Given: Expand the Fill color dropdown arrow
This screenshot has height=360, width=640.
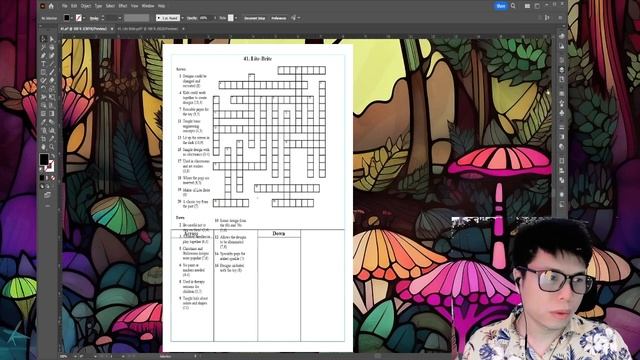Looking at the screenshot, I should (x=72, y=18).
